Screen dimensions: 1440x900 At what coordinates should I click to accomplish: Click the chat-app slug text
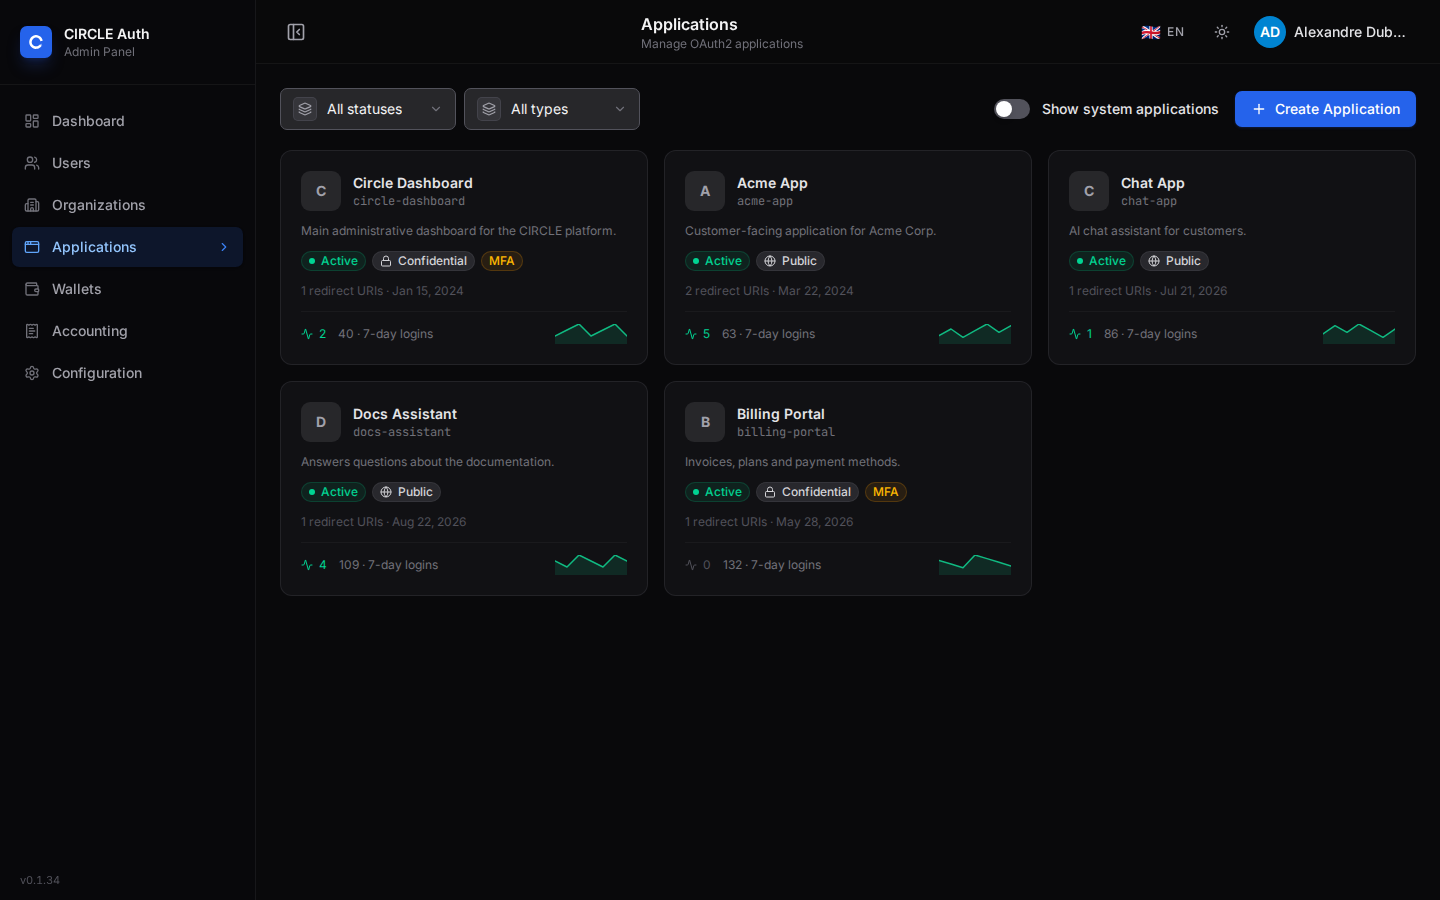pyautogui.click(x=1149, y=201)
